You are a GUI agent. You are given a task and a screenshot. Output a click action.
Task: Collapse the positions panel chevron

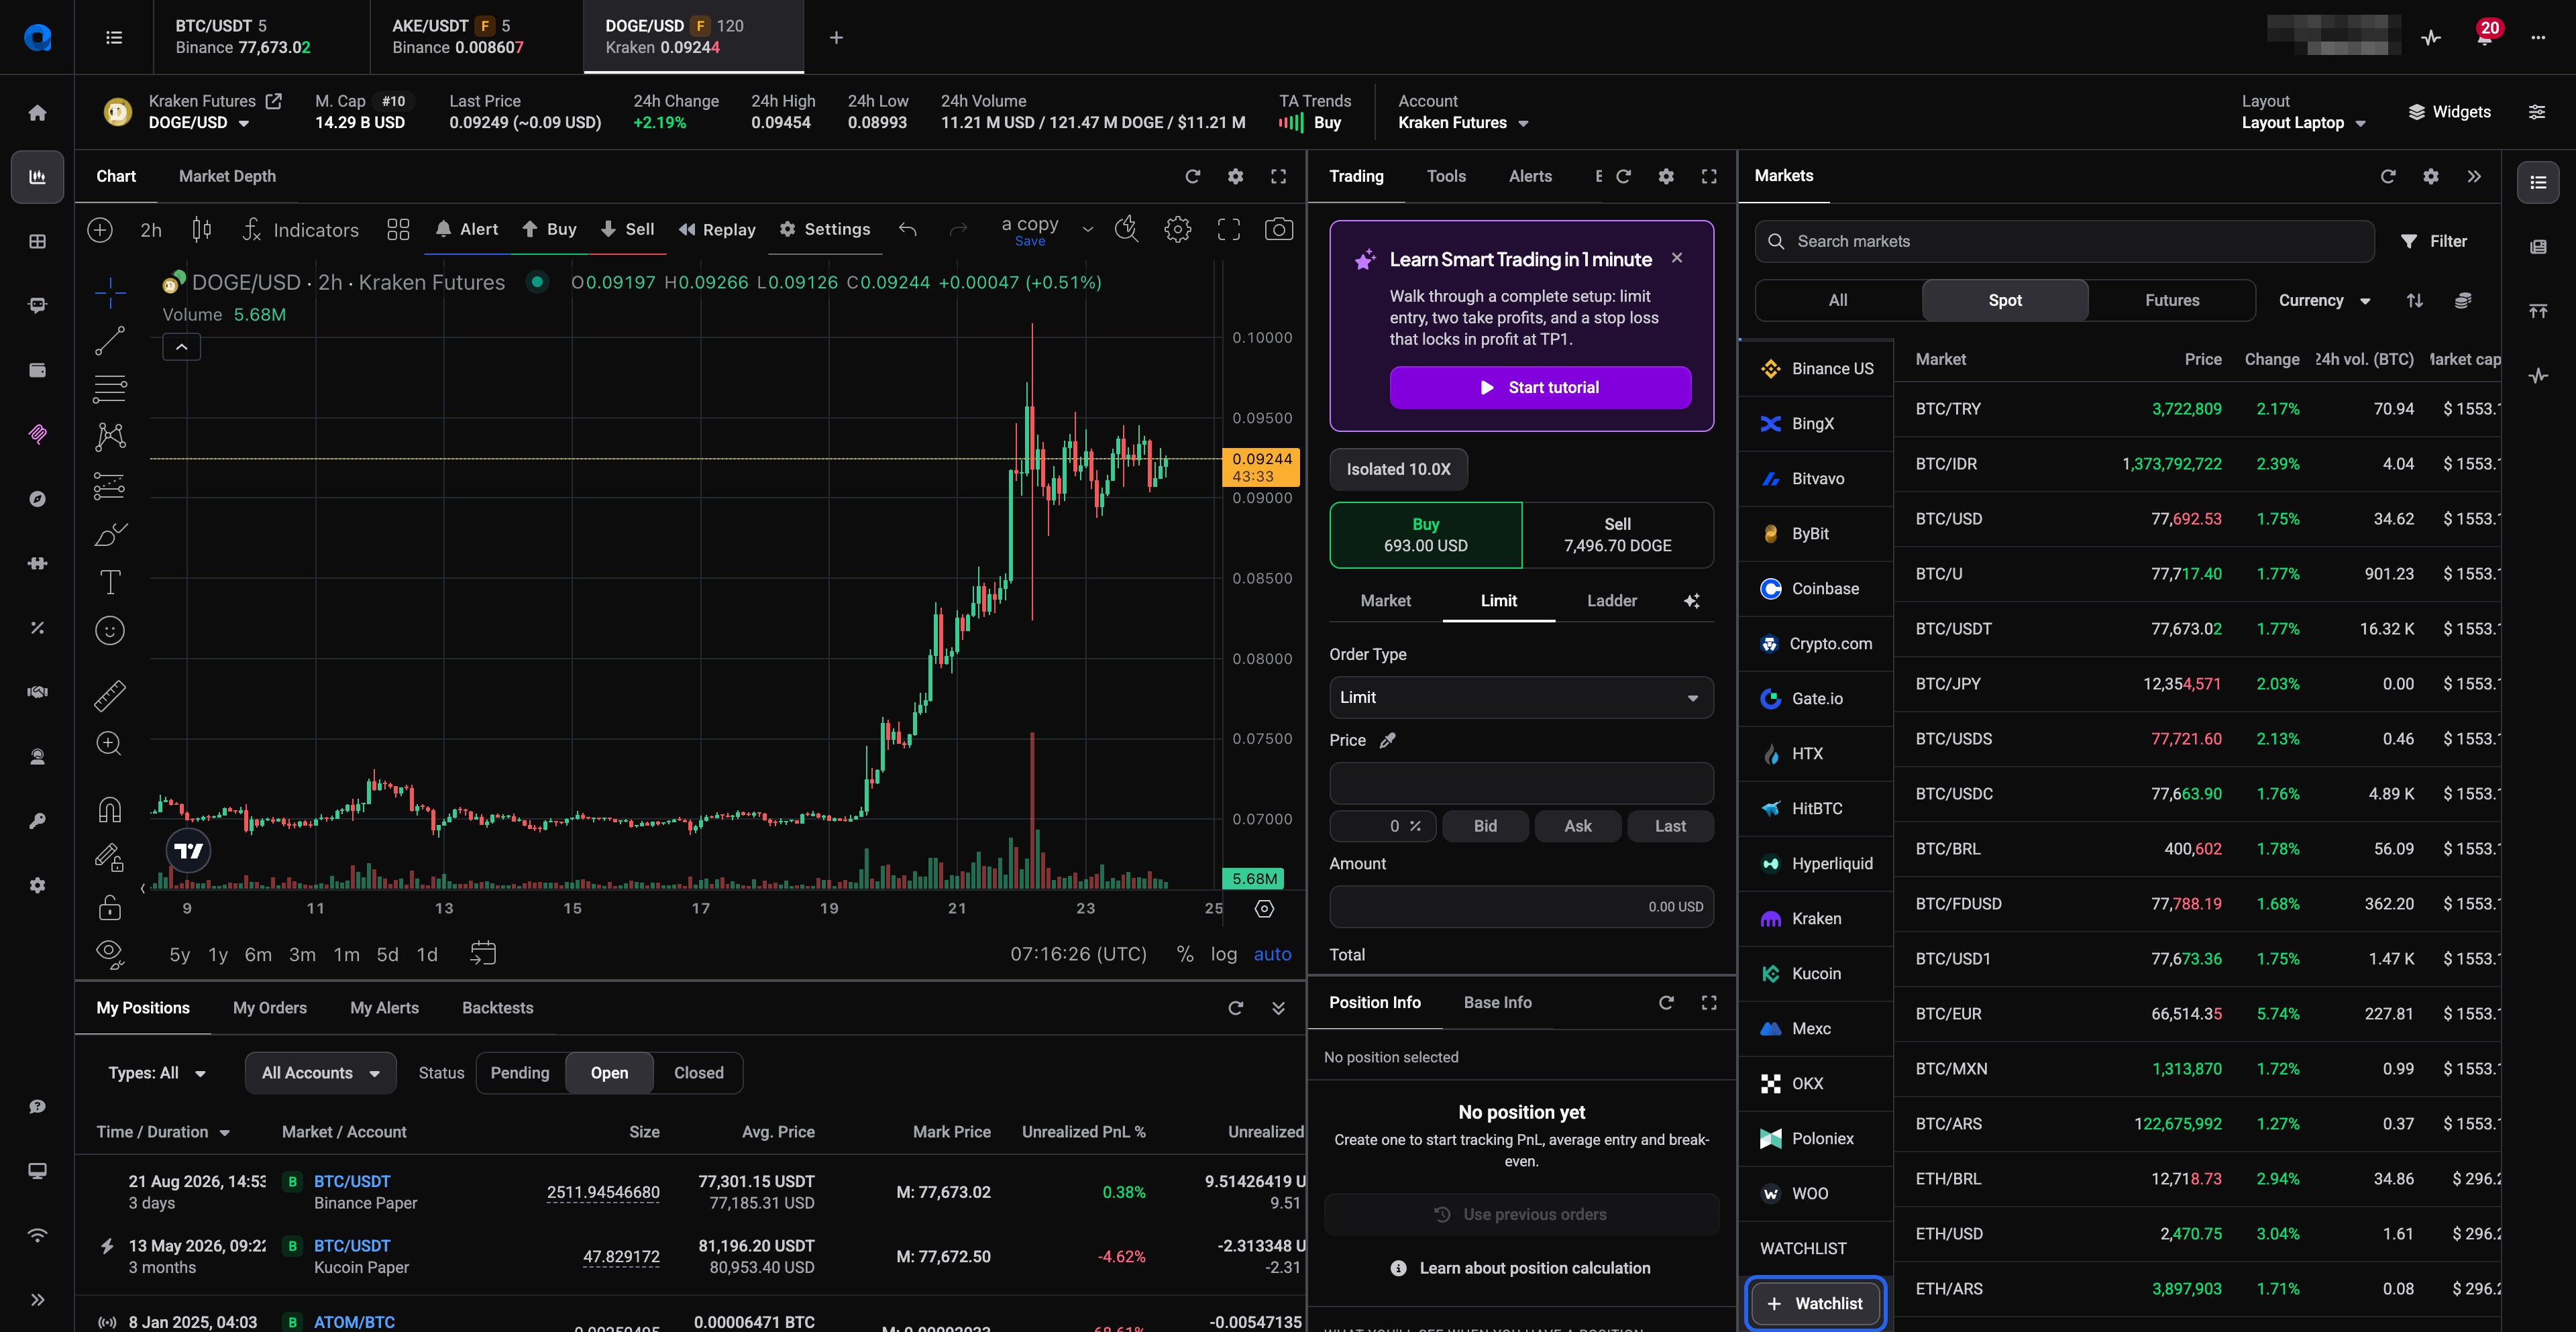(x=1278, y=1008)
